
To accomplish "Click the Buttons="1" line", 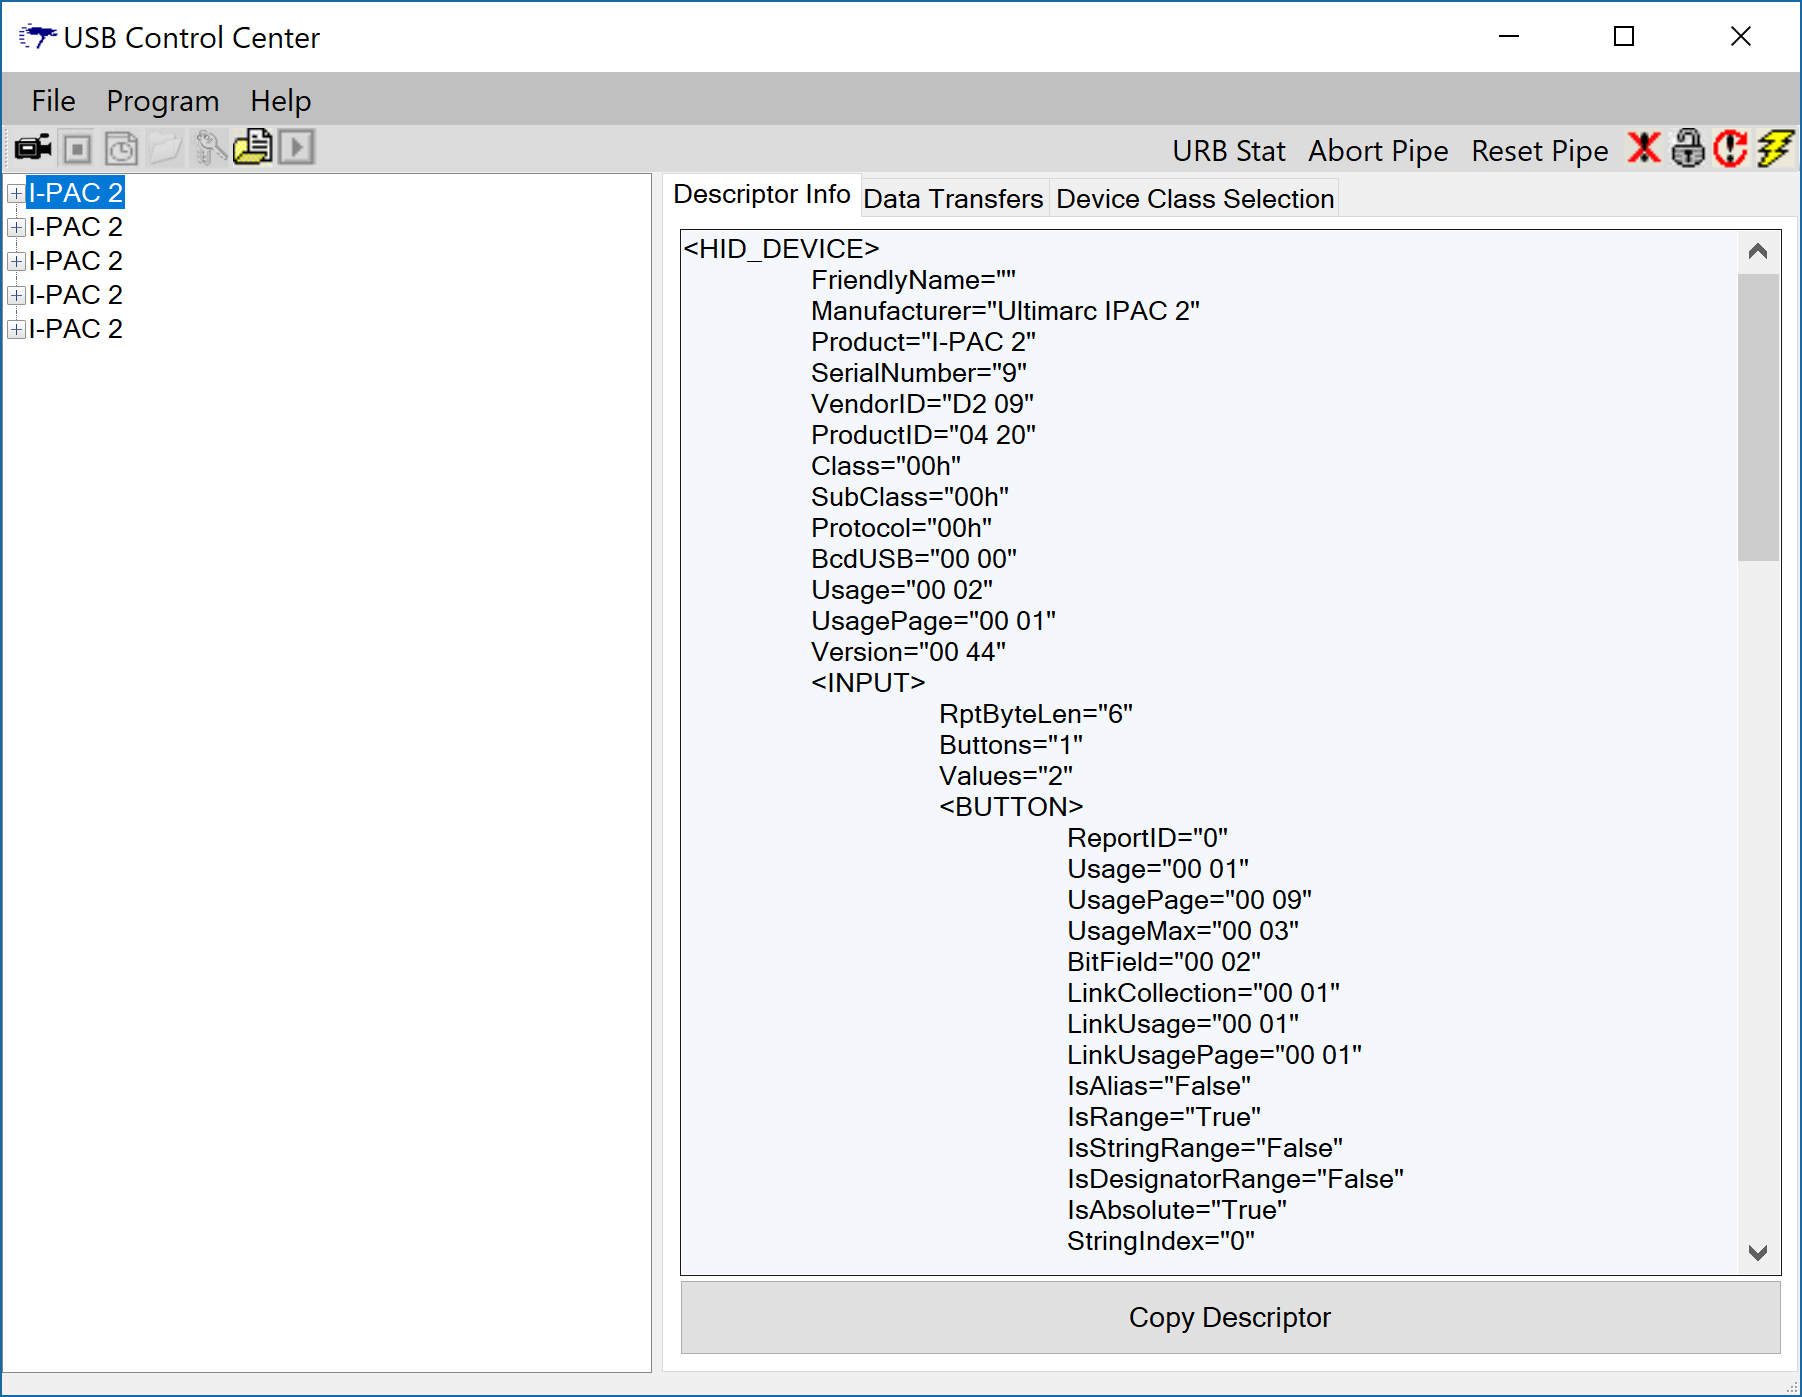I will (1011, 745).
